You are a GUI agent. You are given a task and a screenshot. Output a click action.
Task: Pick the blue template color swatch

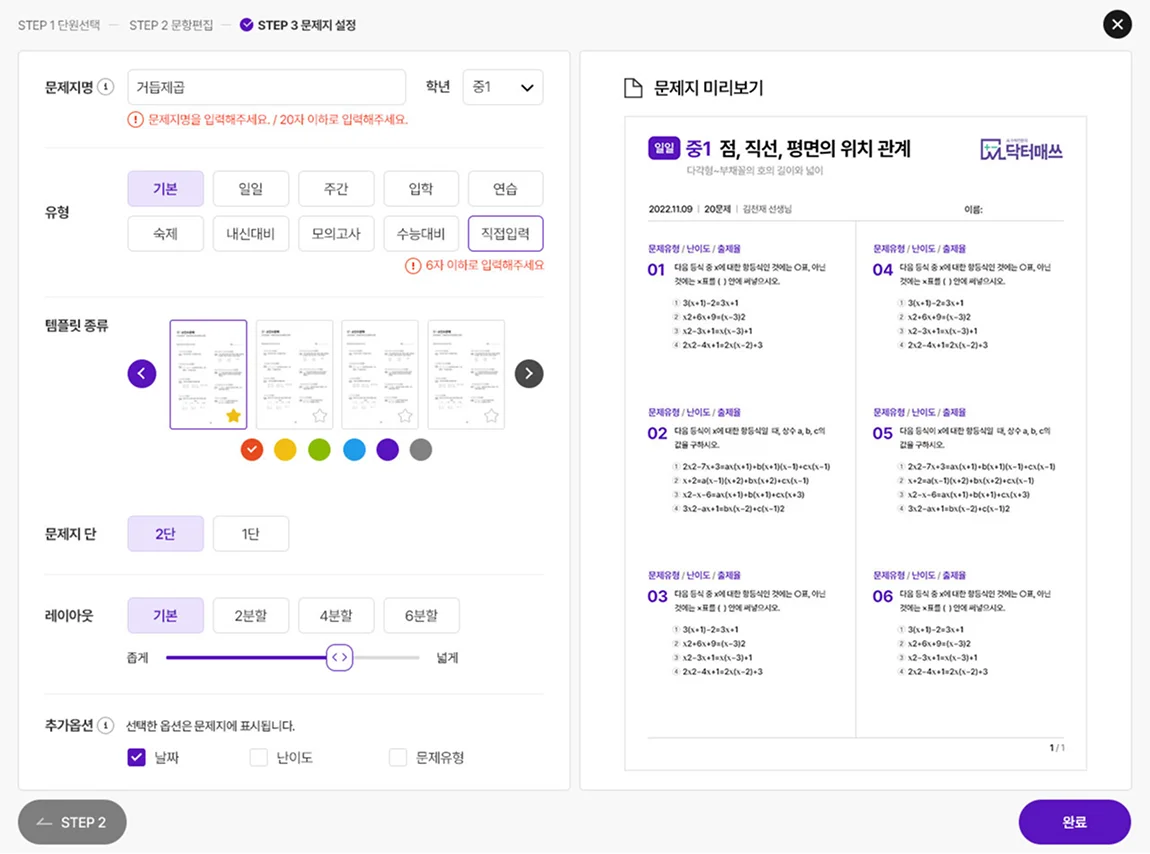(354, 450)
